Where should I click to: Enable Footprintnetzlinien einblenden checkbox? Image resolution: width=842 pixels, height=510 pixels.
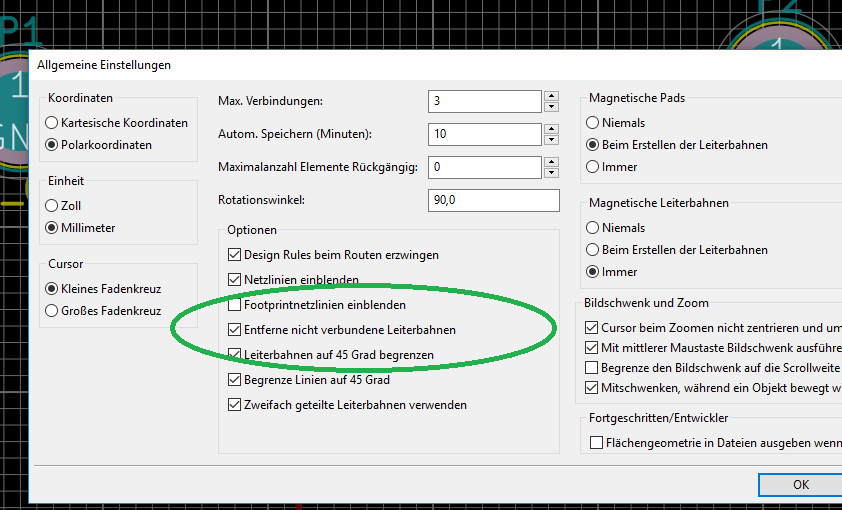coord(234,305)
